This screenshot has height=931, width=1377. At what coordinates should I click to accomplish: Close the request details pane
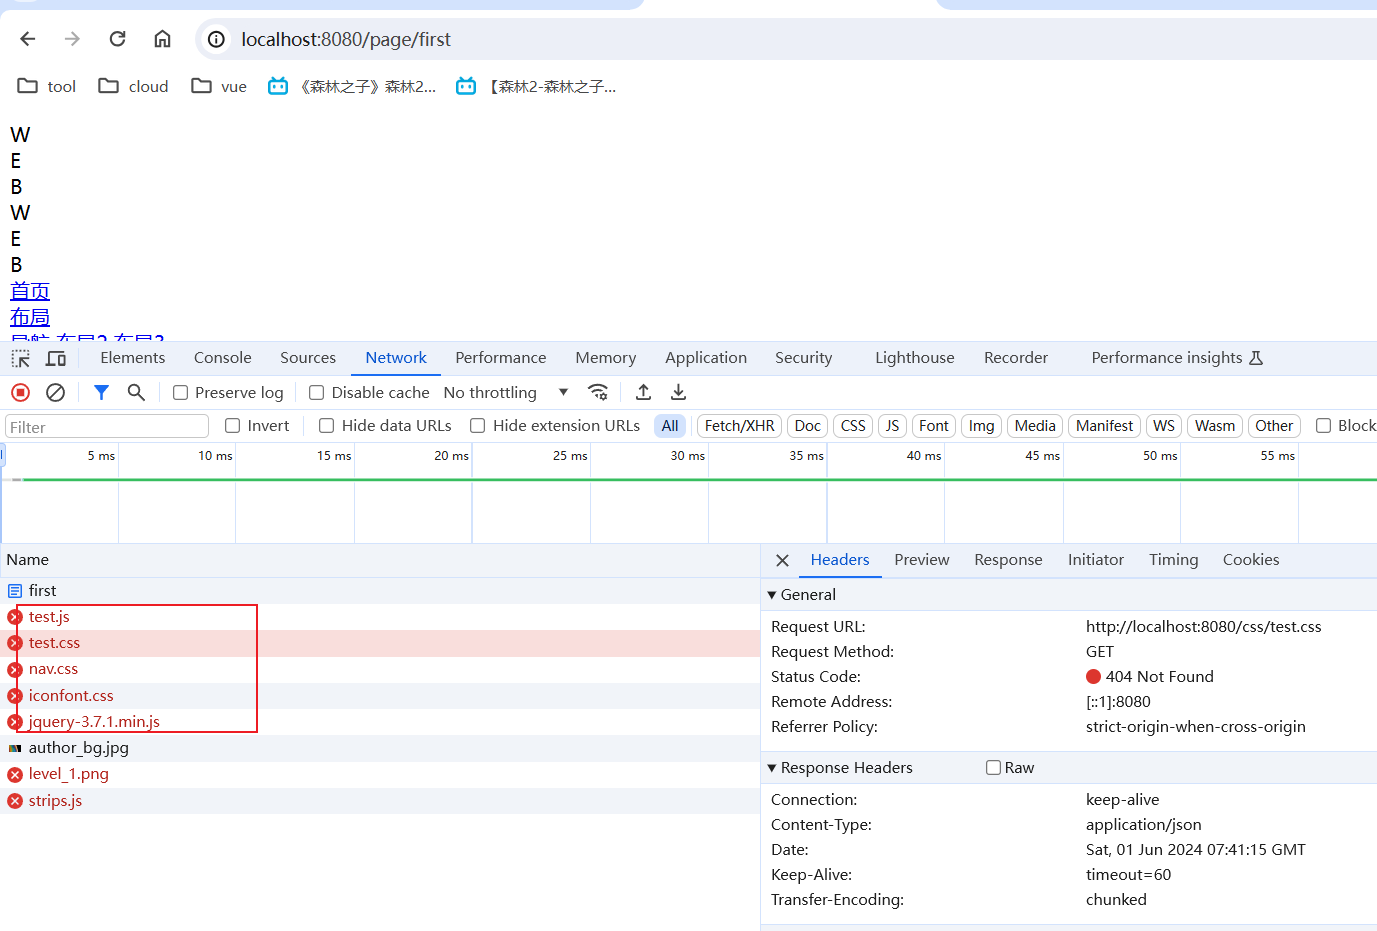tap(783, 561)
